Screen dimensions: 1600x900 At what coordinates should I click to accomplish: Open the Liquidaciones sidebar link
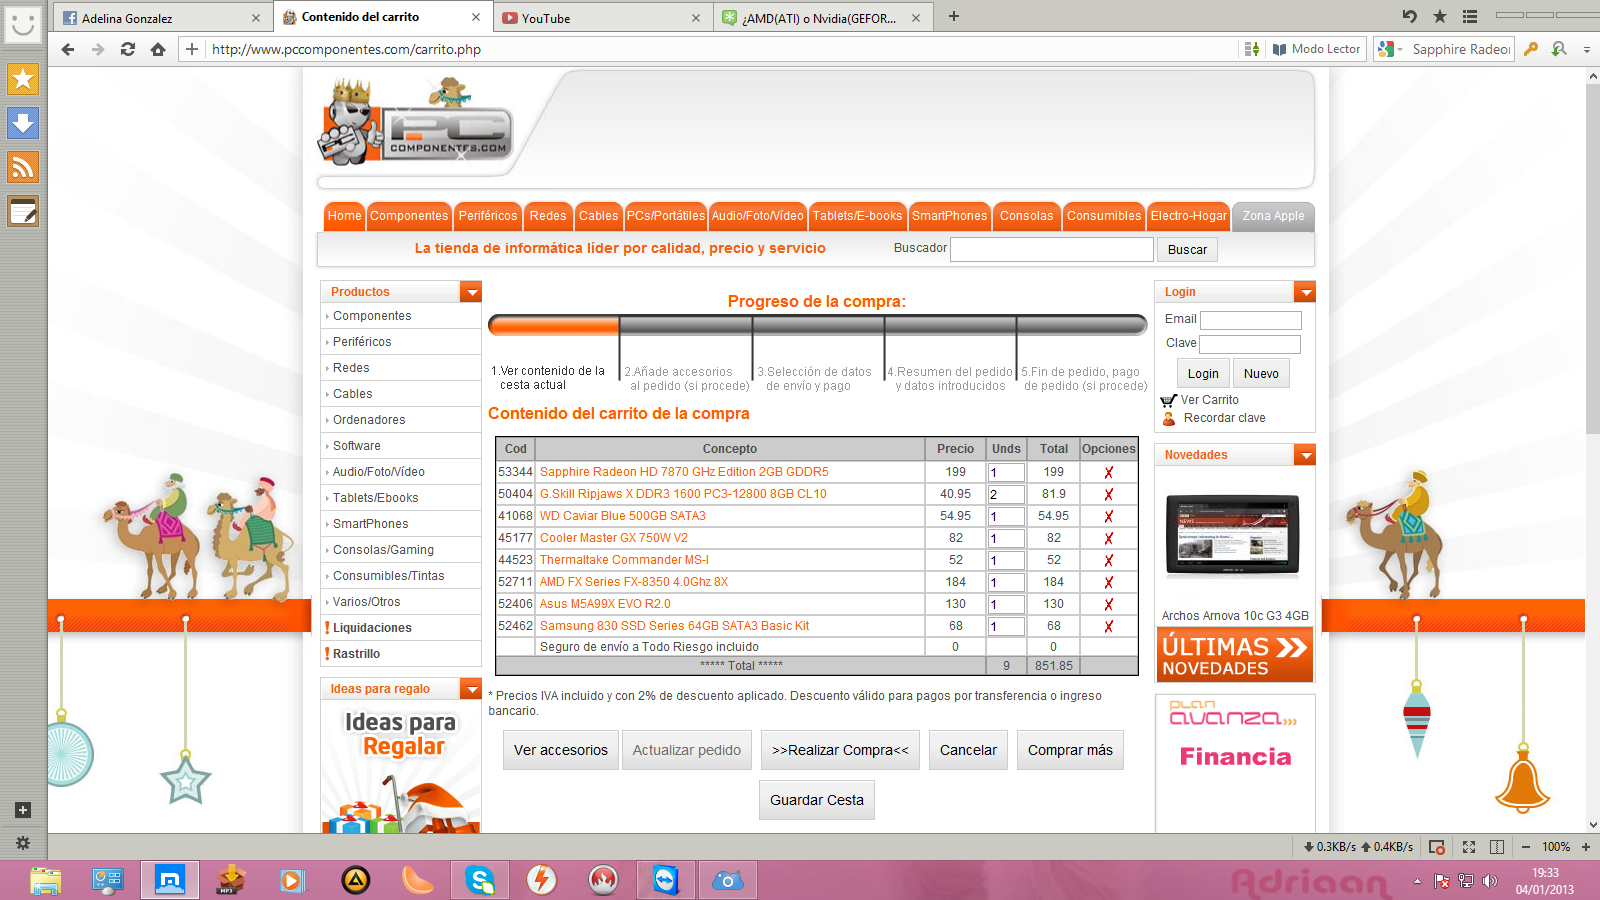[x=372, y=628]
